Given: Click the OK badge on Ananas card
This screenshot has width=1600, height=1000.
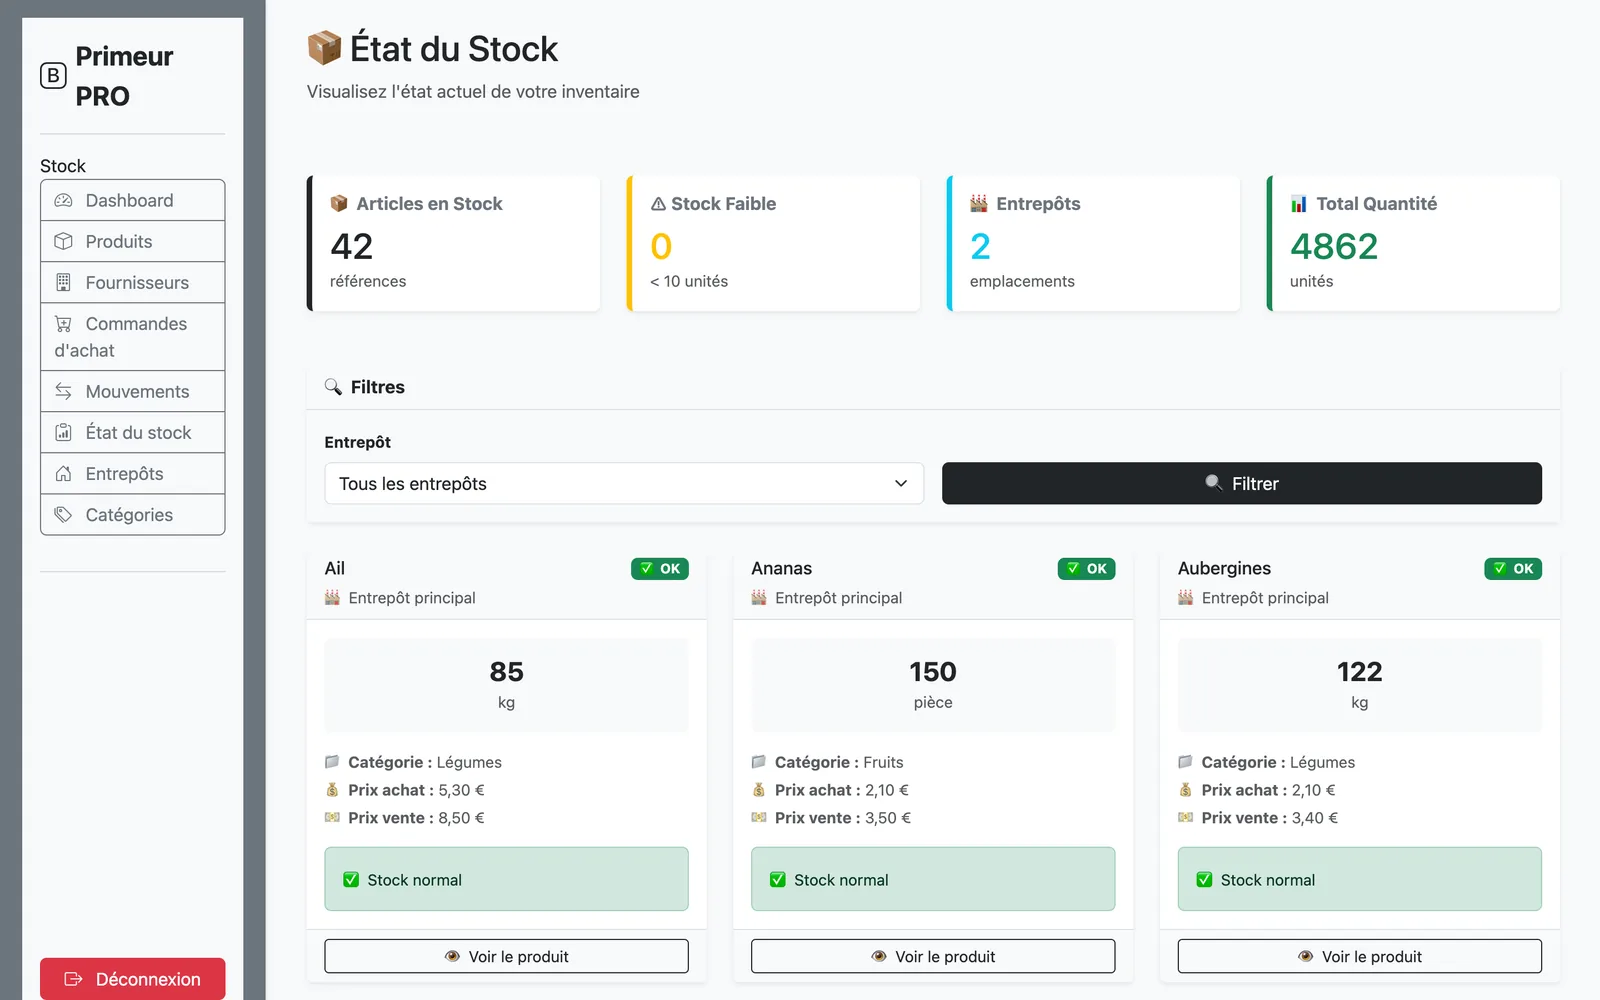Looking at the screenshot, I should (x=1087, y=569).
